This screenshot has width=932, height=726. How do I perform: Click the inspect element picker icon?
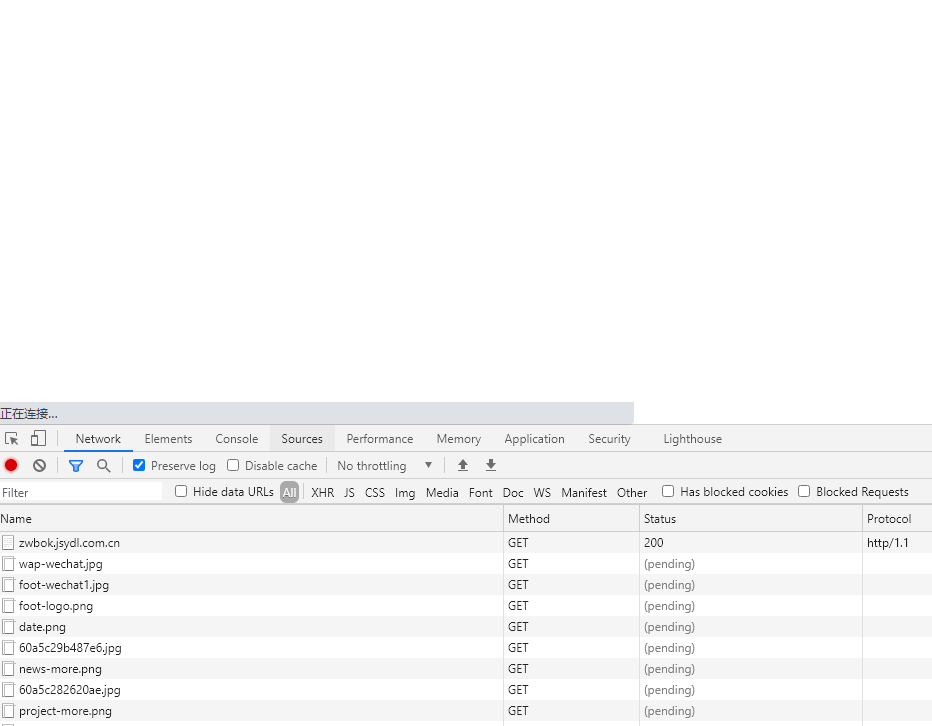12,439
